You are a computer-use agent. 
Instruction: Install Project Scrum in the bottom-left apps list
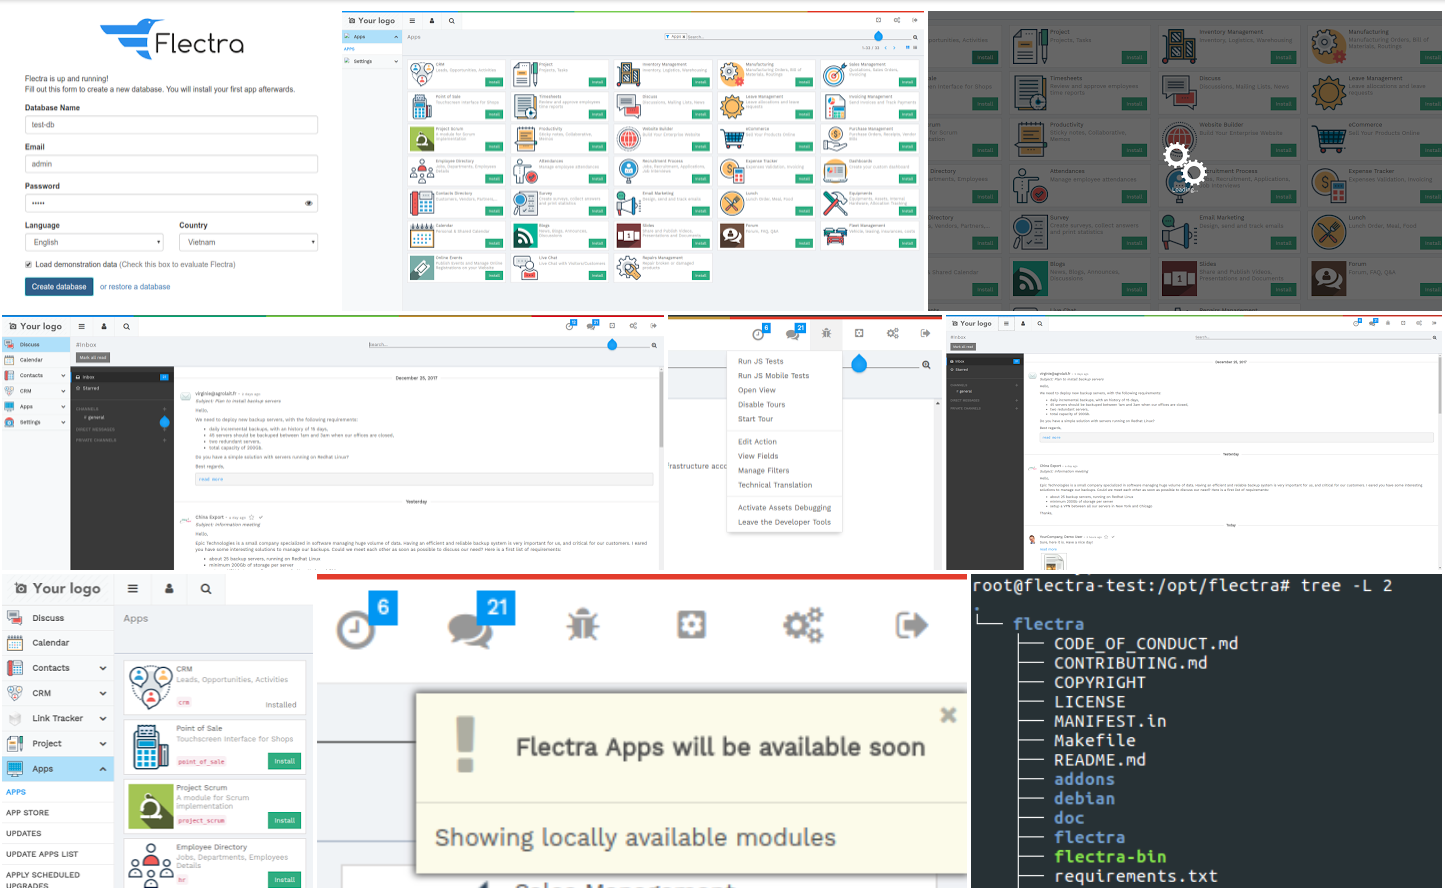coord(285,821)
